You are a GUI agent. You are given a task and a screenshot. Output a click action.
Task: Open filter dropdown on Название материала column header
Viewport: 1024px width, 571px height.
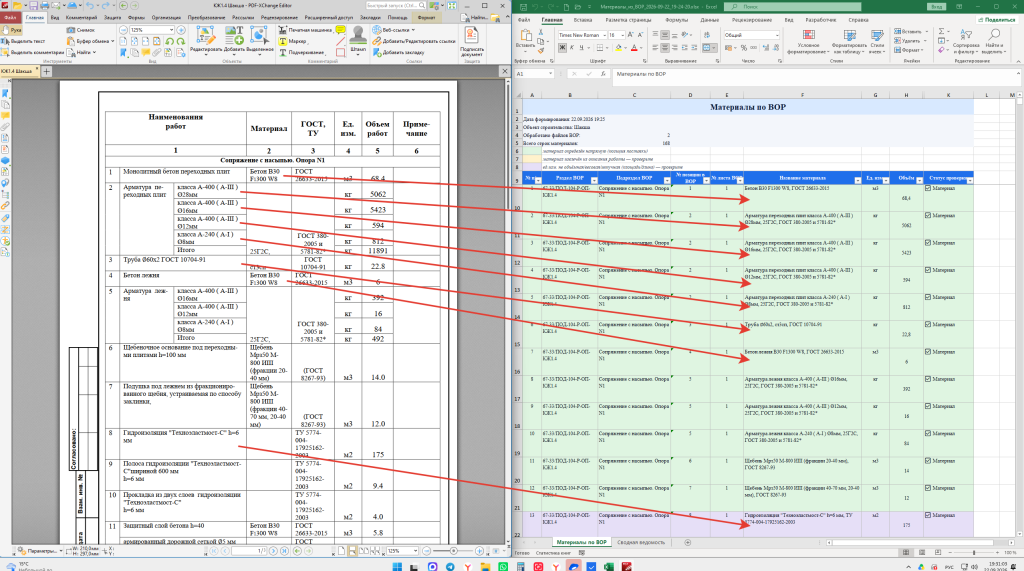coord(857,180)
